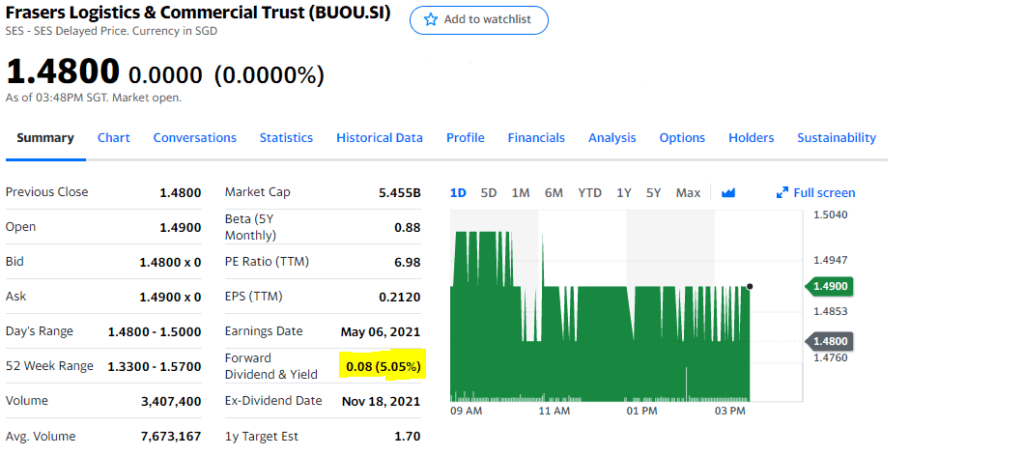Open the Conversations tab
Screen dimensions: 1024x456
tap(195, 138)
